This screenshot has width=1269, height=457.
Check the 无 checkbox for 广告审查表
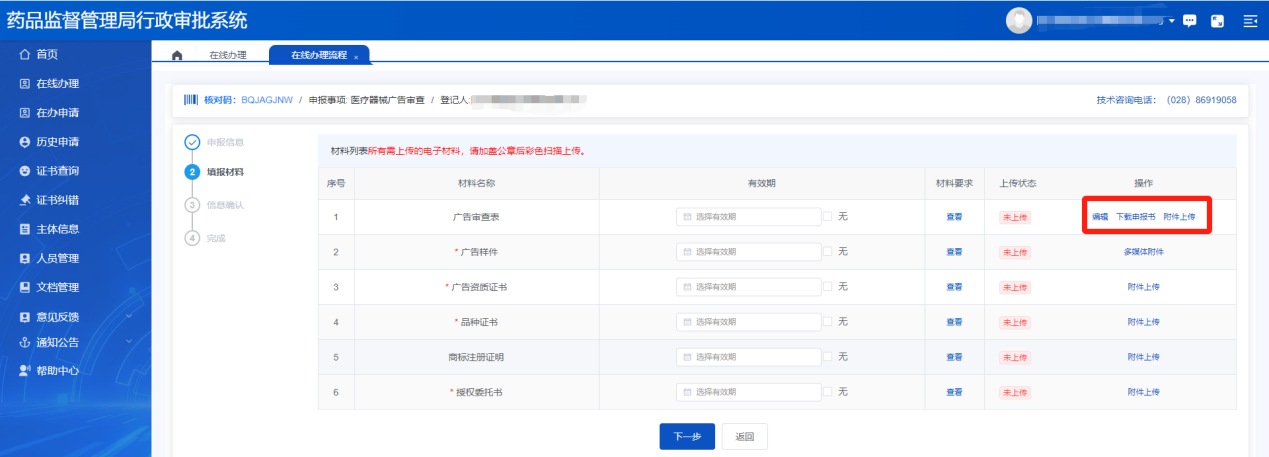tap(827, 216)
